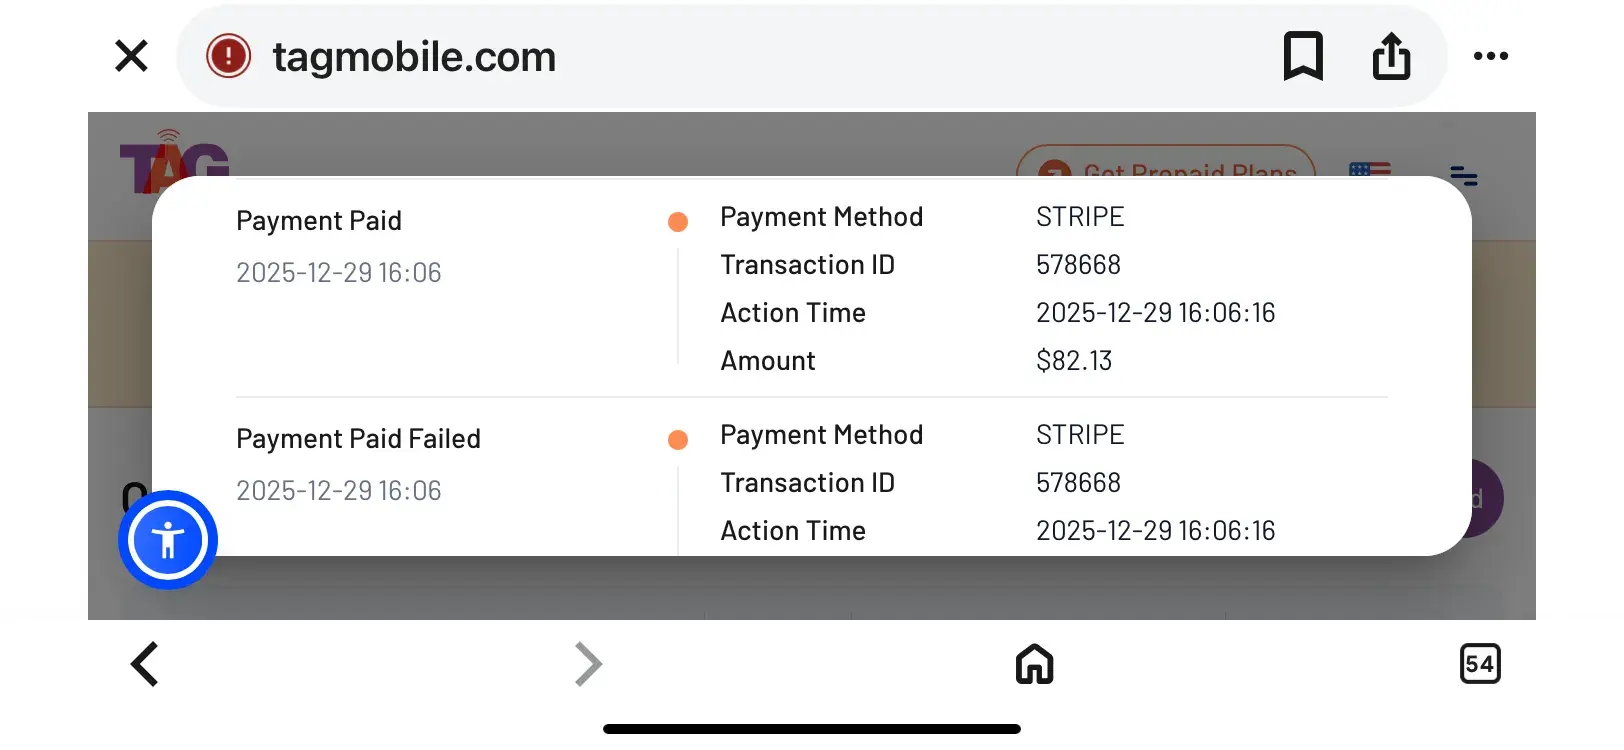
Task: Open the three-dot more options menu
Action: coord(1490,56)
